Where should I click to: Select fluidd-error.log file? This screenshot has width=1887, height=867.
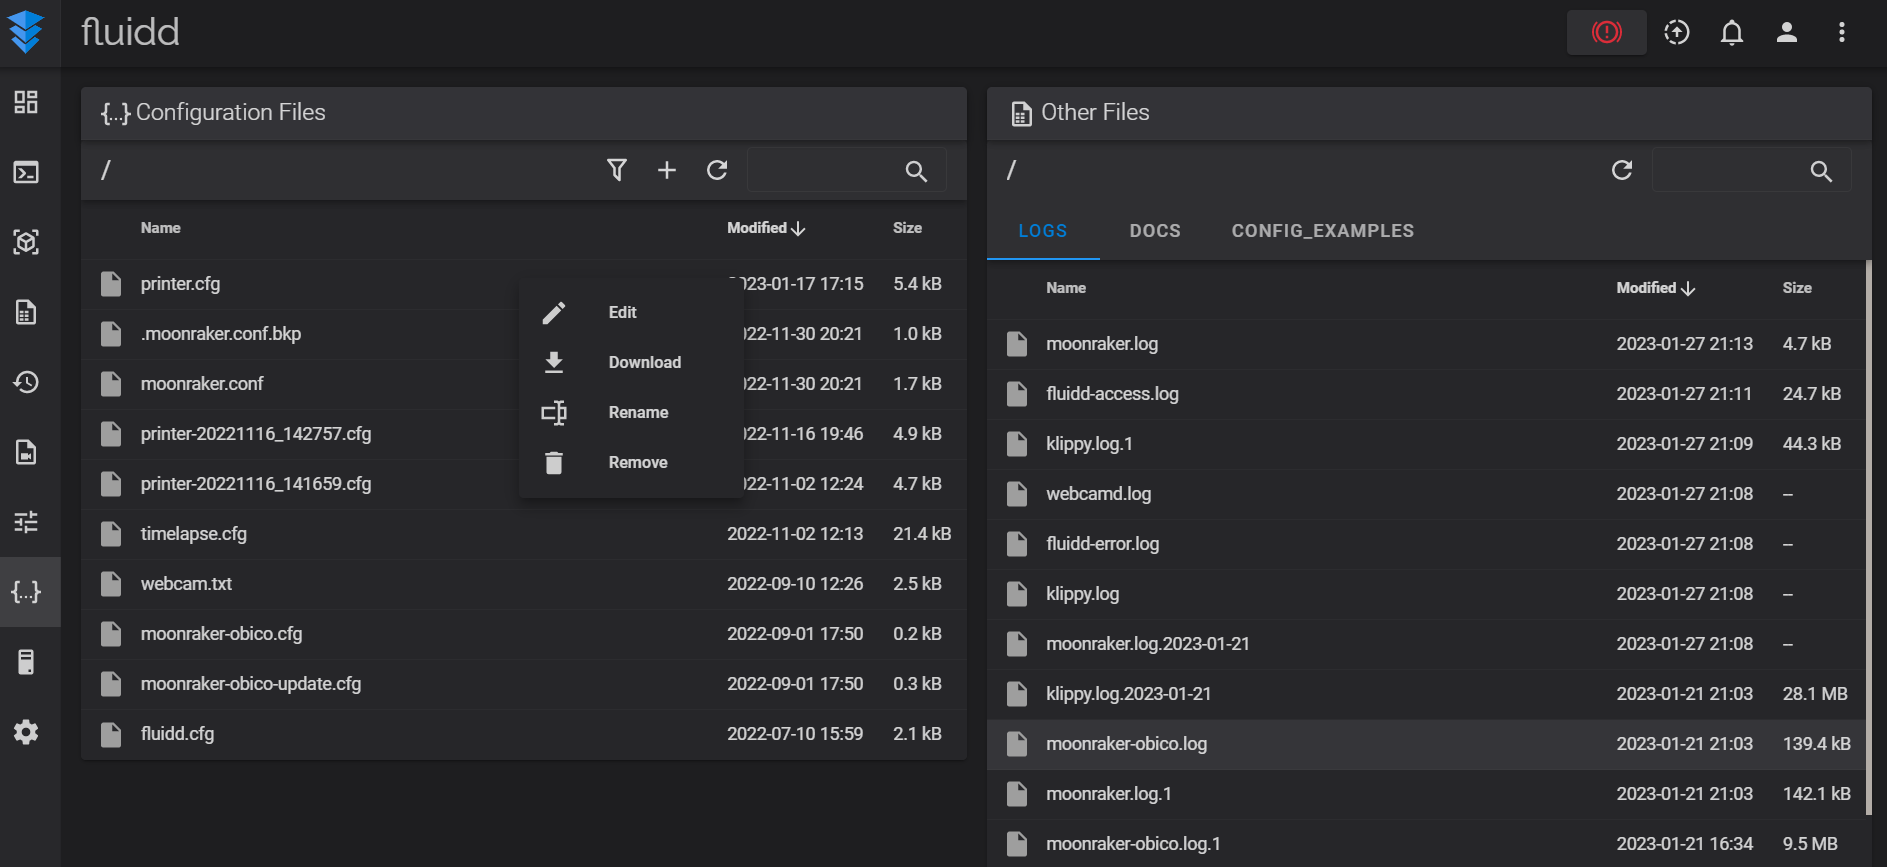pyautogui.click(x=1426, y=544)
